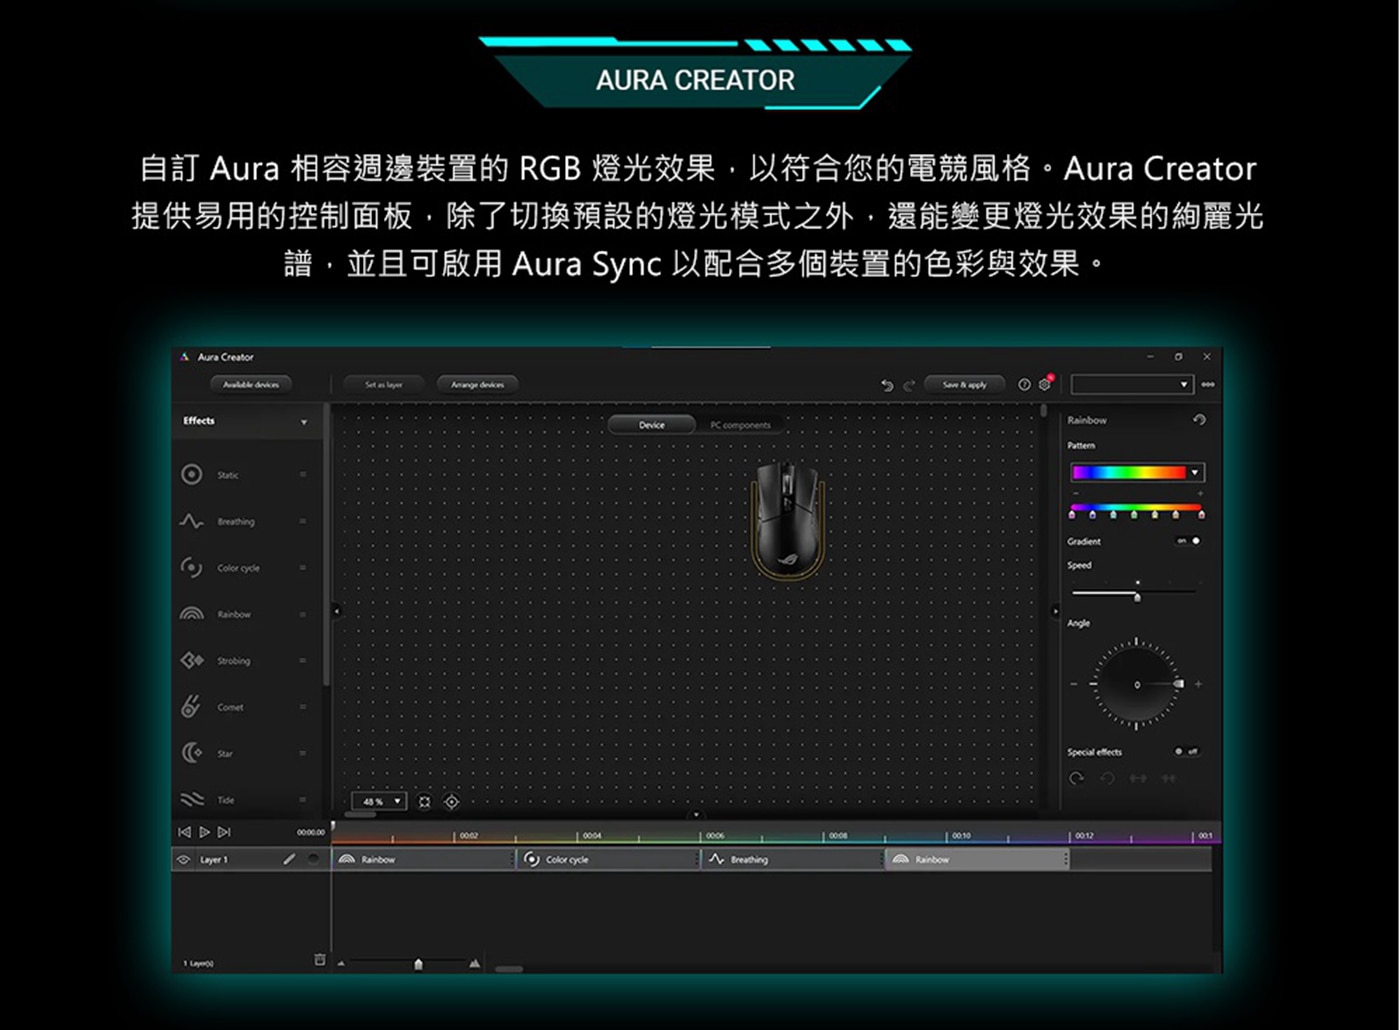This screenshot has height=1030, width=1400.
Task: Open the 48 % zoom dropdown
Action: point(379,802)
